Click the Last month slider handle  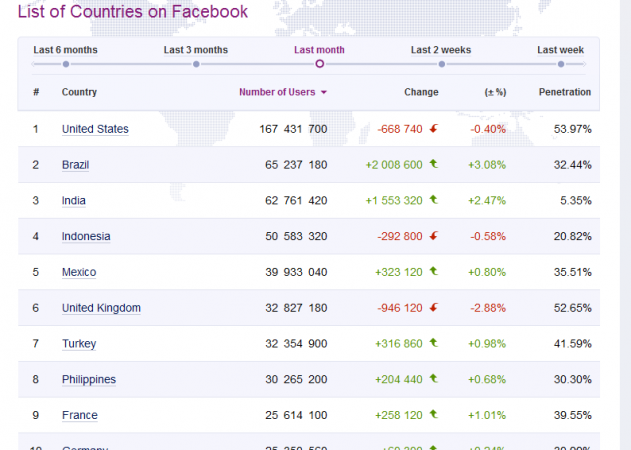pos(320,64)
